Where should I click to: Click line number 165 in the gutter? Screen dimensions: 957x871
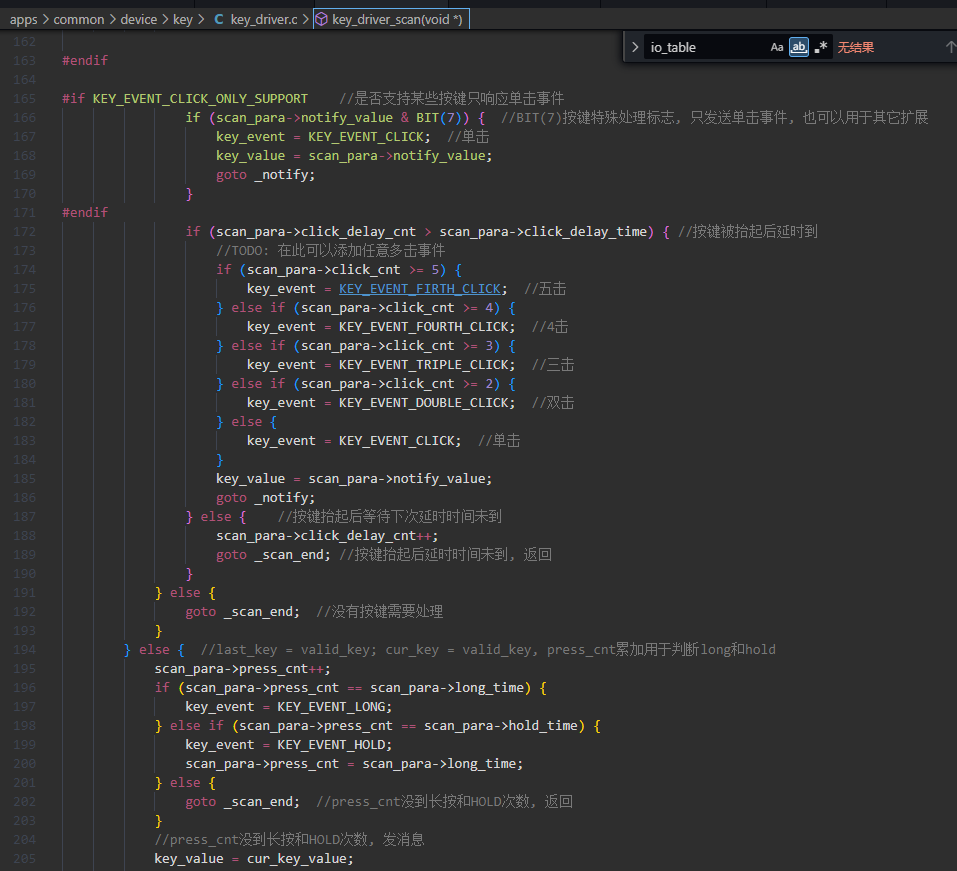pos(24,98)
